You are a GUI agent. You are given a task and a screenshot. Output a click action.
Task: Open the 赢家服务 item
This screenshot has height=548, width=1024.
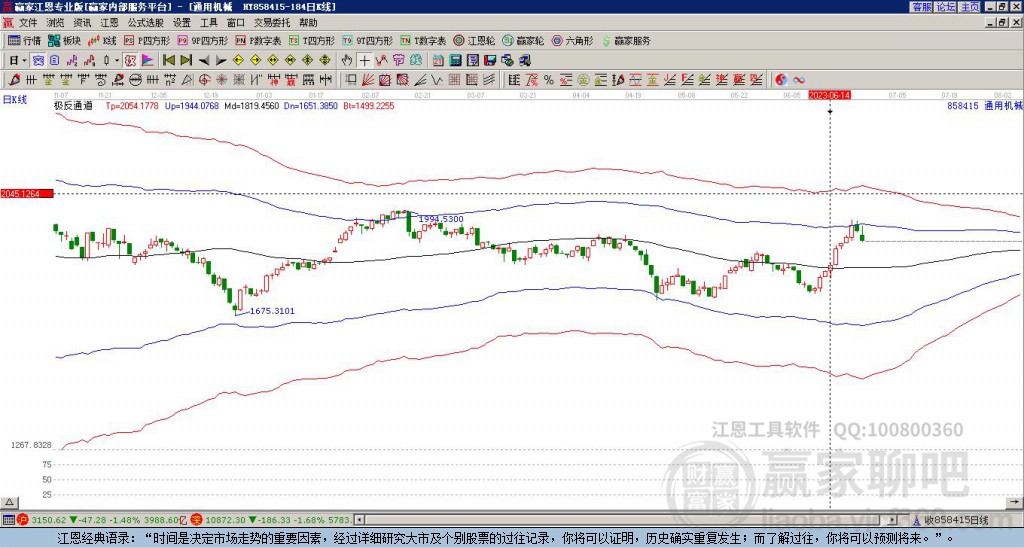click(x=626, y=40)
